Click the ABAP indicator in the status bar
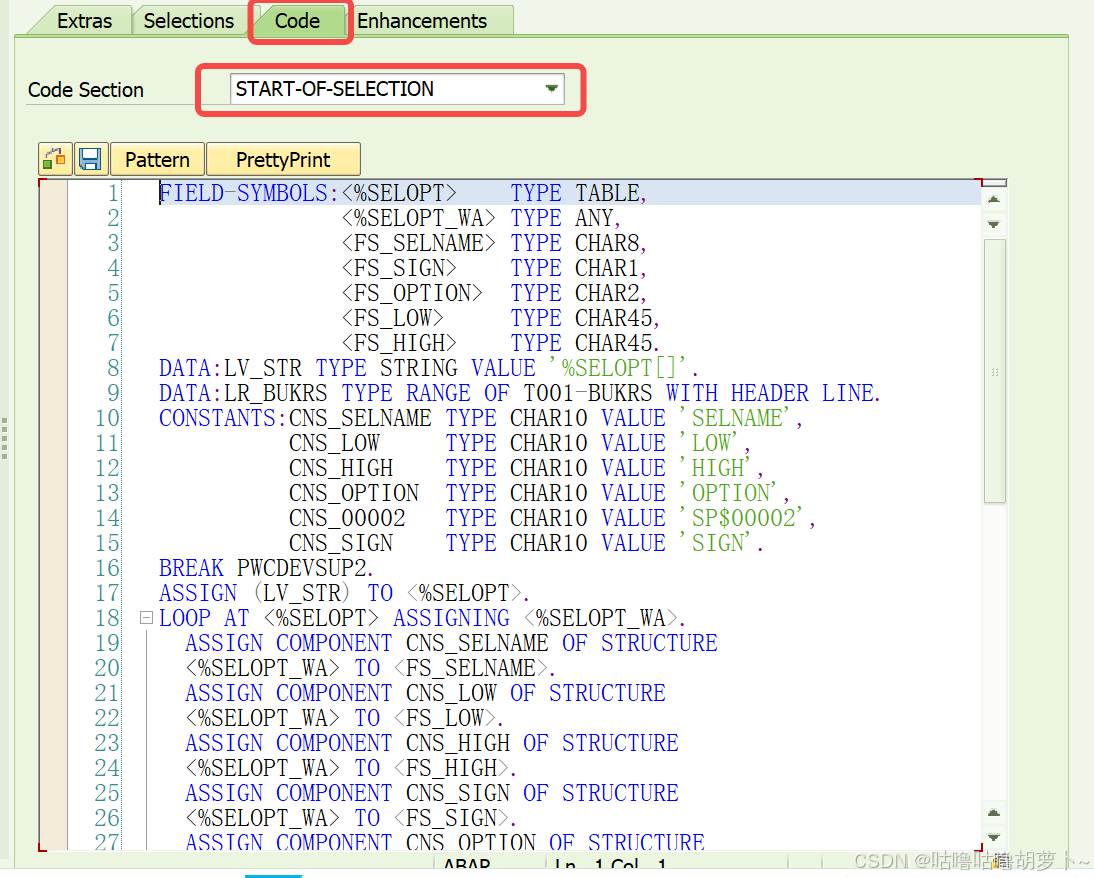 coord(465,866)
